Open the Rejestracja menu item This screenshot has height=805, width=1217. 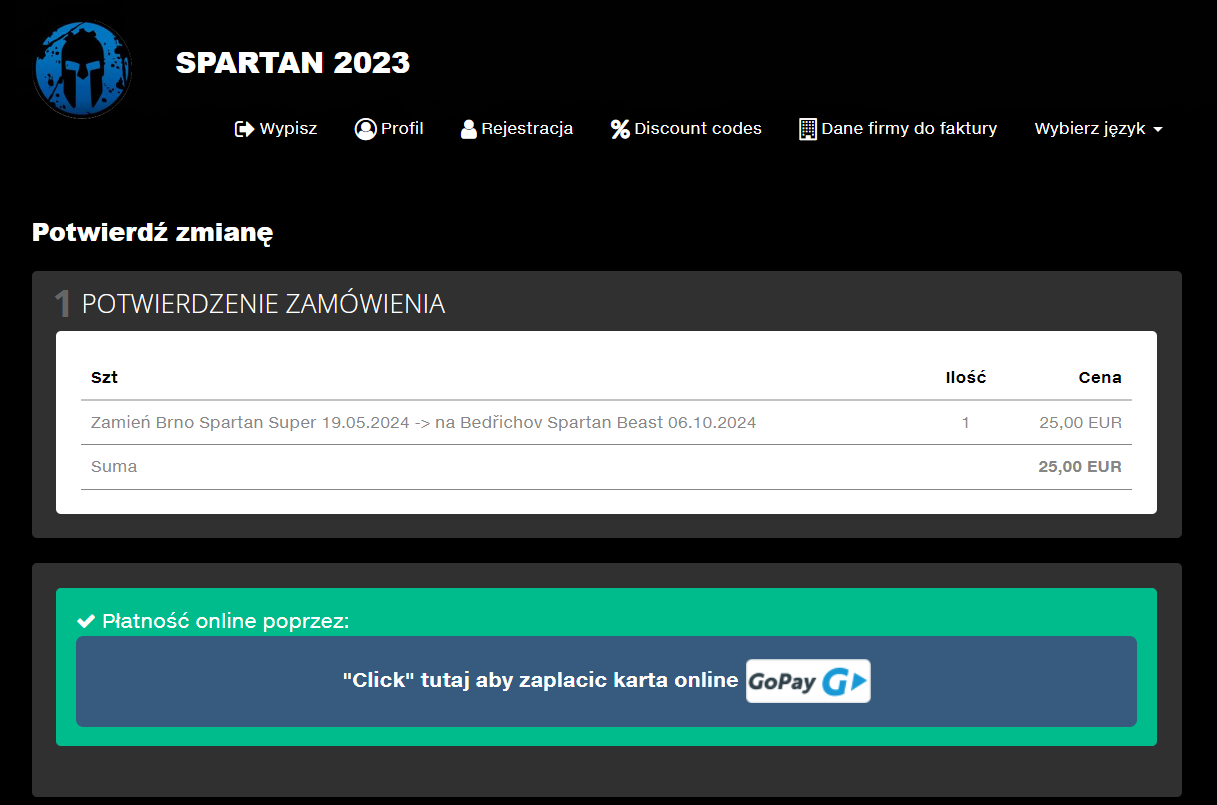click(x=517, y=129)
